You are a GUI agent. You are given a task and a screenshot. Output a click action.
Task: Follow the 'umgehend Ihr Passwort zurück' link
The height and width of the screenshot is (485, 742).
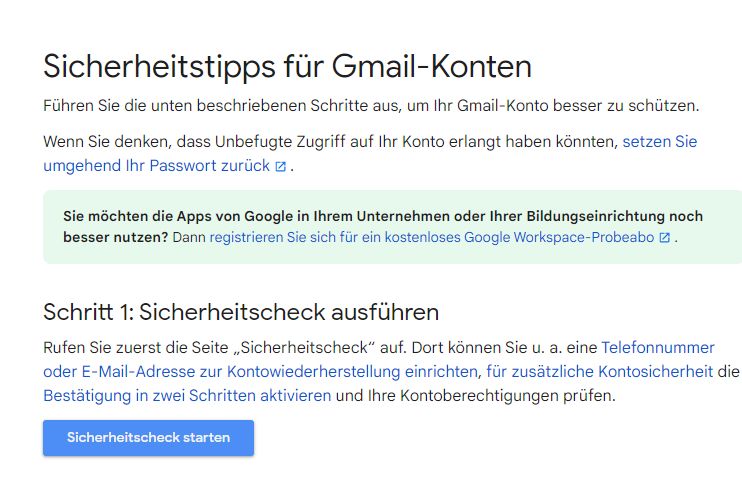coord(157,166)
